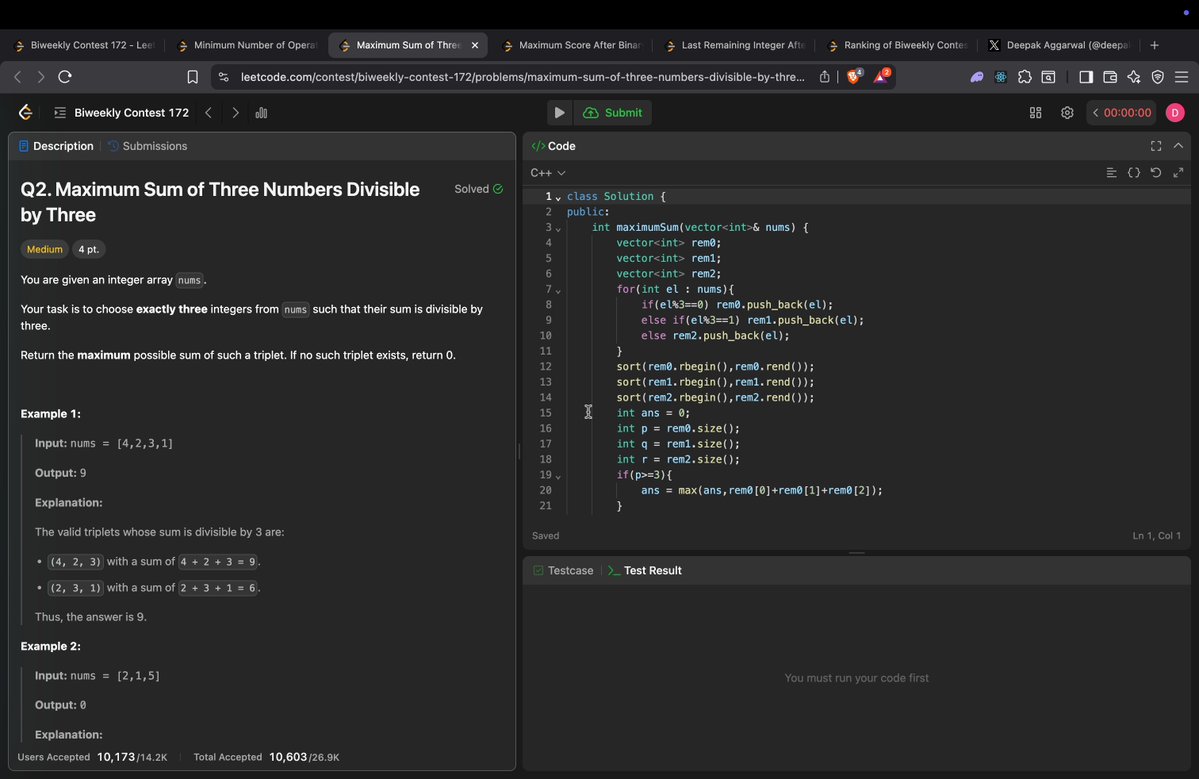Go to previous contest problem
This screenshot has height=779, width=1199.
[208, 112]
